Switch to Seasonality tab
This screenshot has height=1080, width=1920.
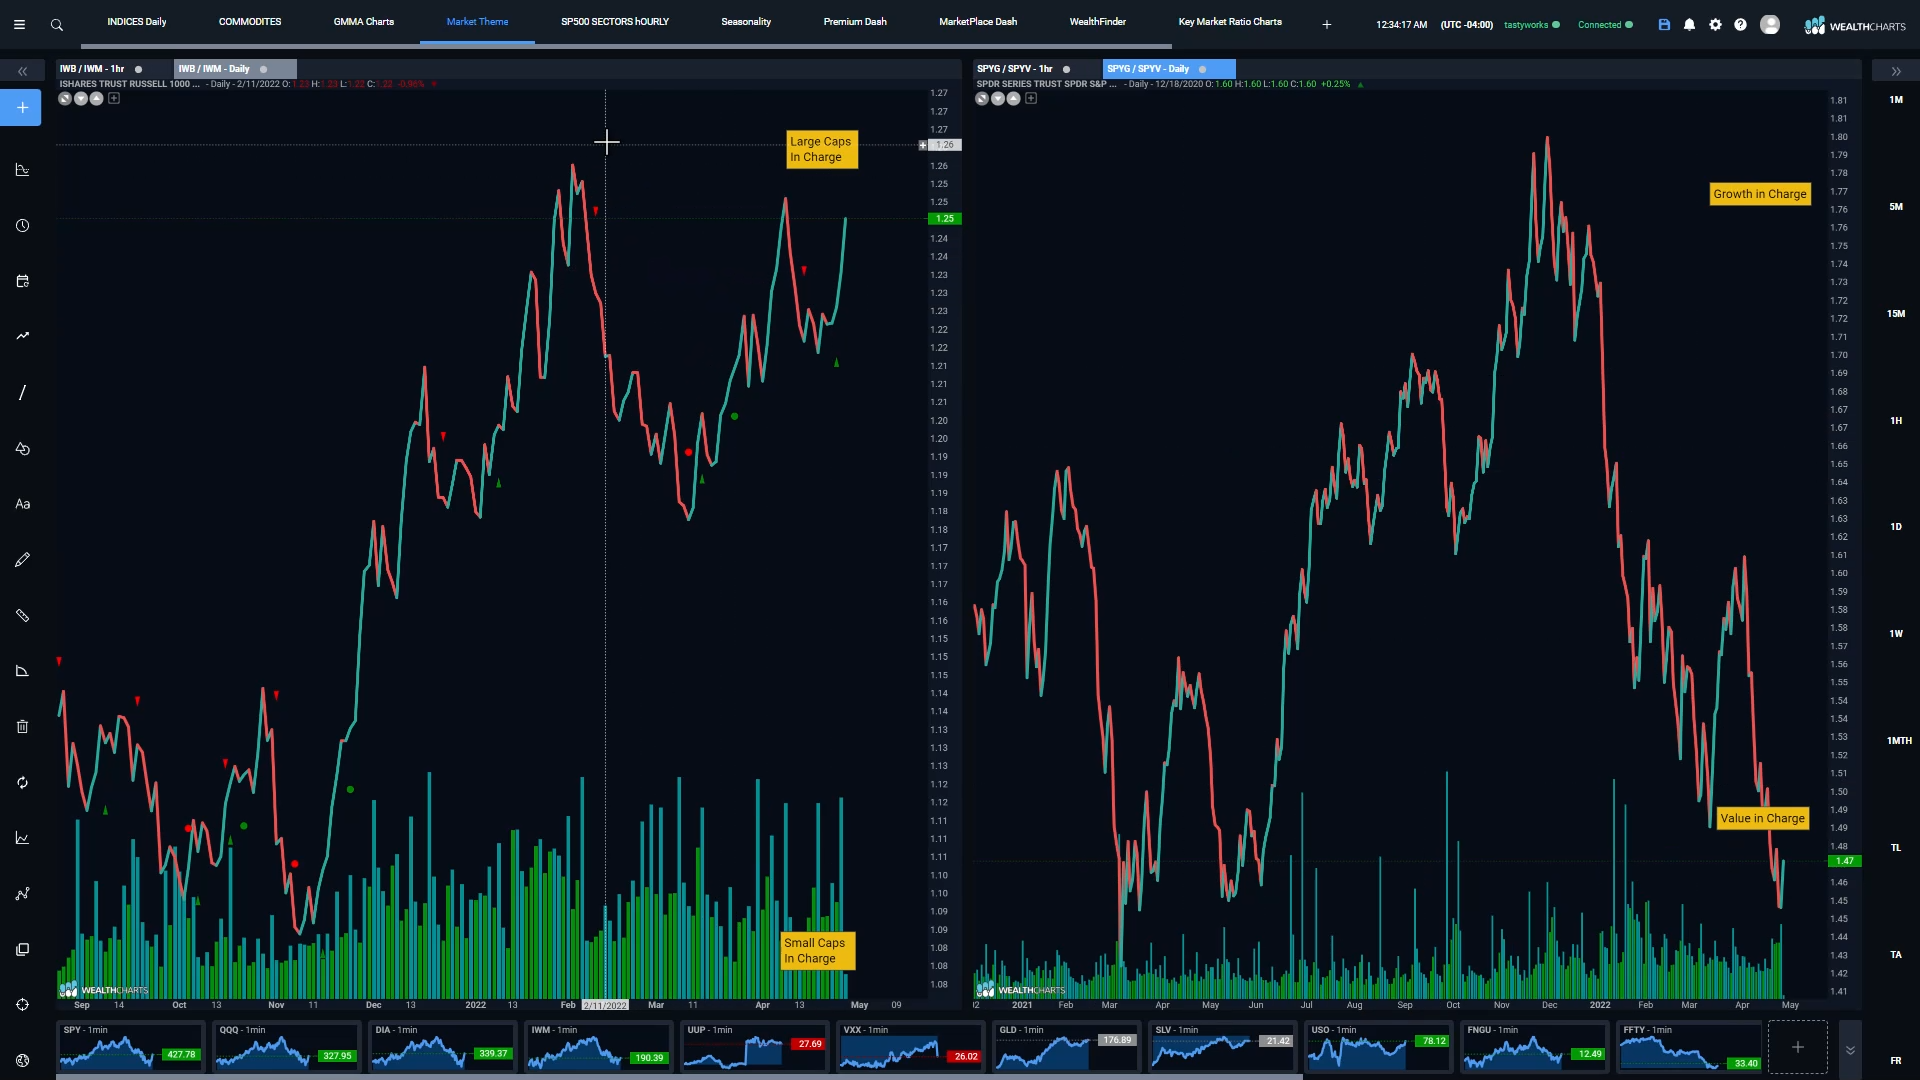[x=746, y=22]
